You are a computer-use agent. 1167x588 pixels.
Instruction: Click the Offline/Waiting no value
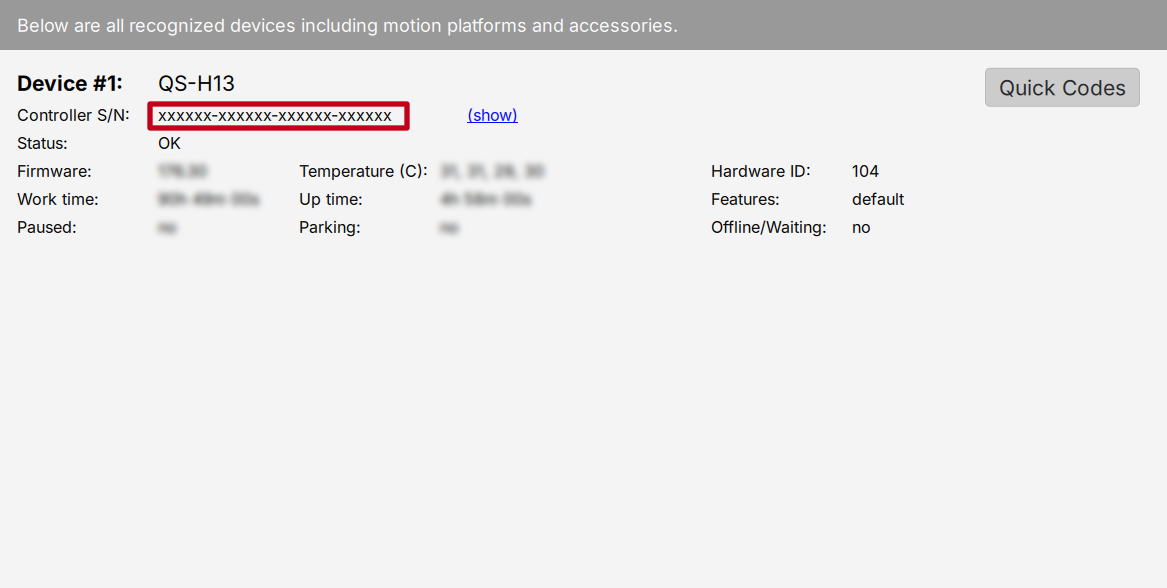point(860,227)
